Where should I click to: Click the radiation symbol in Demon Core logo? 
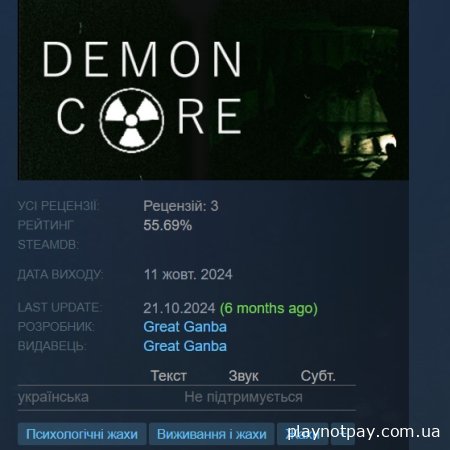[x=132, y=120]
